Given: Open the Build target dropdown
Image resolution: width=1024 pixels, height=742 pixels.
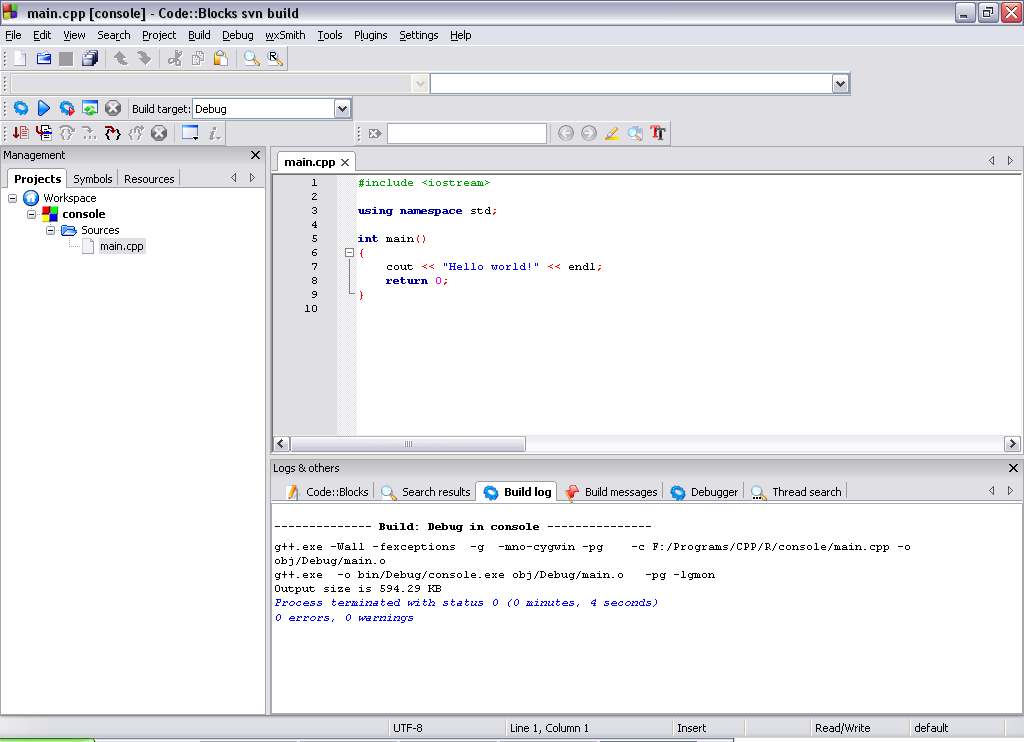Looking at the screenshot, I should [342, 109].
